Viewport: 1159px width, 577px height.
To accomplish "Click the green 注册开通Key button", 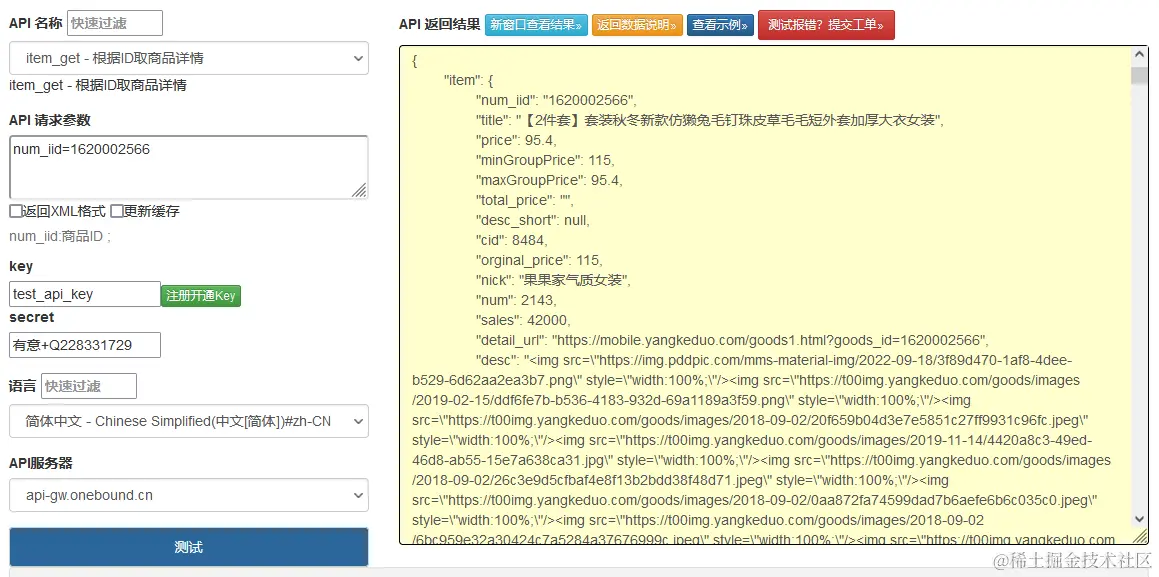I will [200, 294].
